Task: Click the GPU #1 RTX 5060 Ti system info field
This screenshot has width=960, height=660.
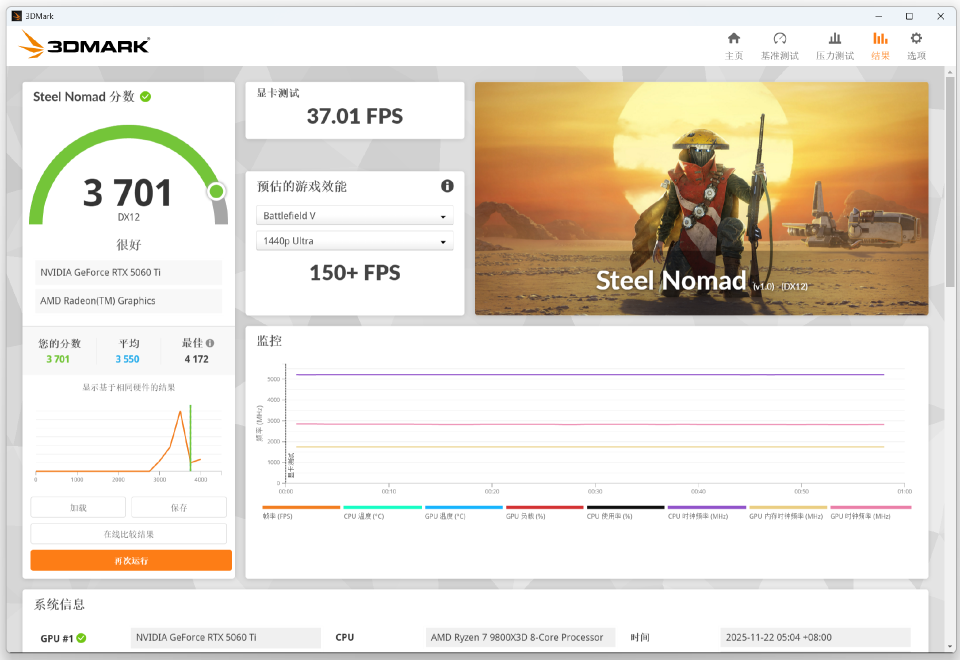Action: click(225, 637)
